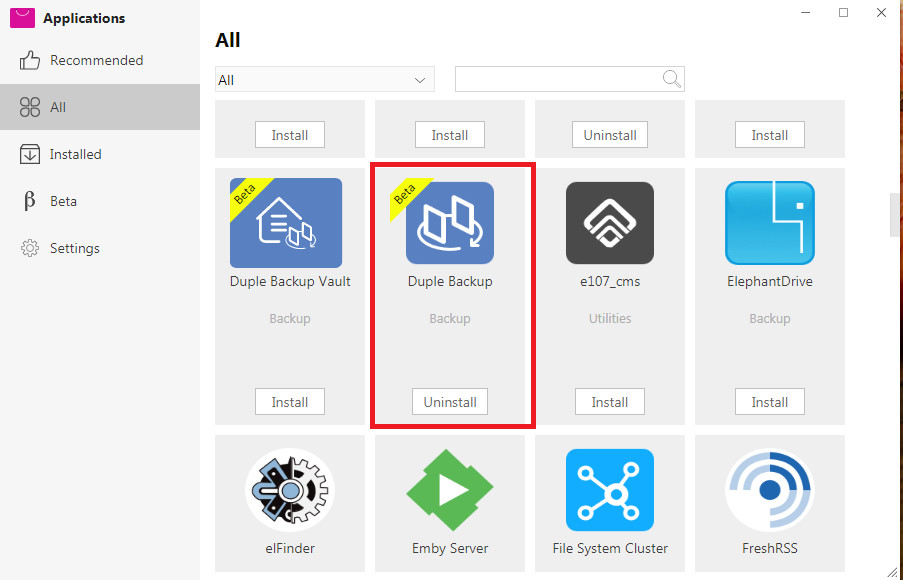The image size is (903, 580).
Task: Click the search magnifier icon
Action: (x=671, y=79)
